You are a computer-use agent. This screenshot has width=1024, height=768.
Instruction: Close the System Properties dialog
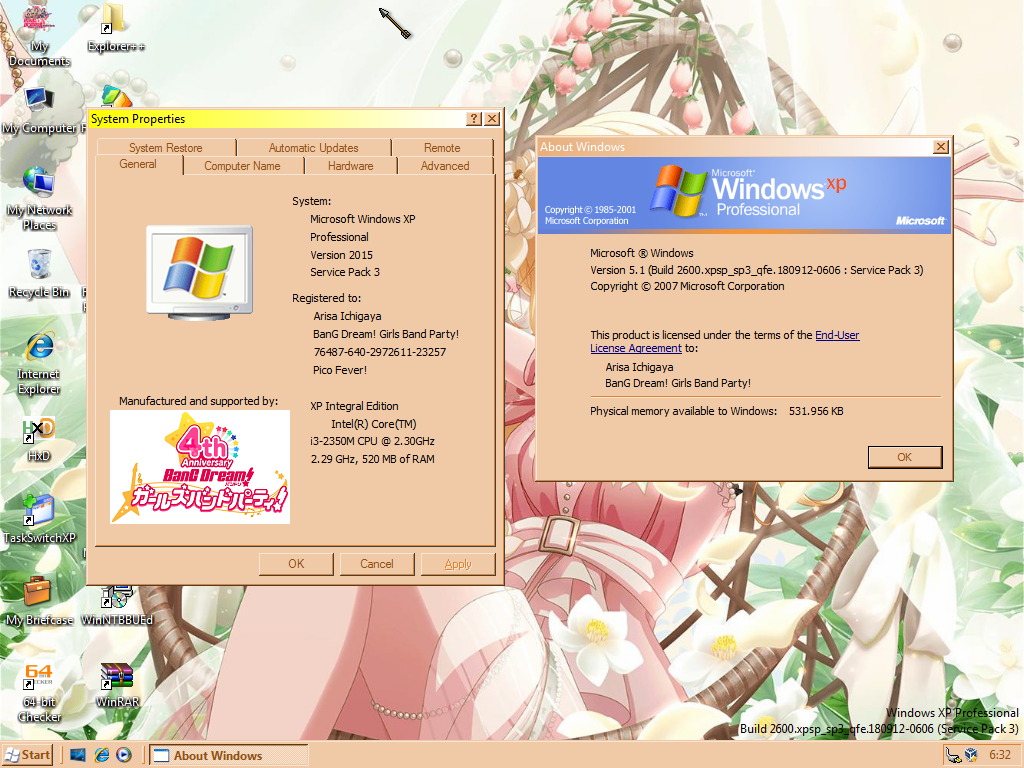492,119
